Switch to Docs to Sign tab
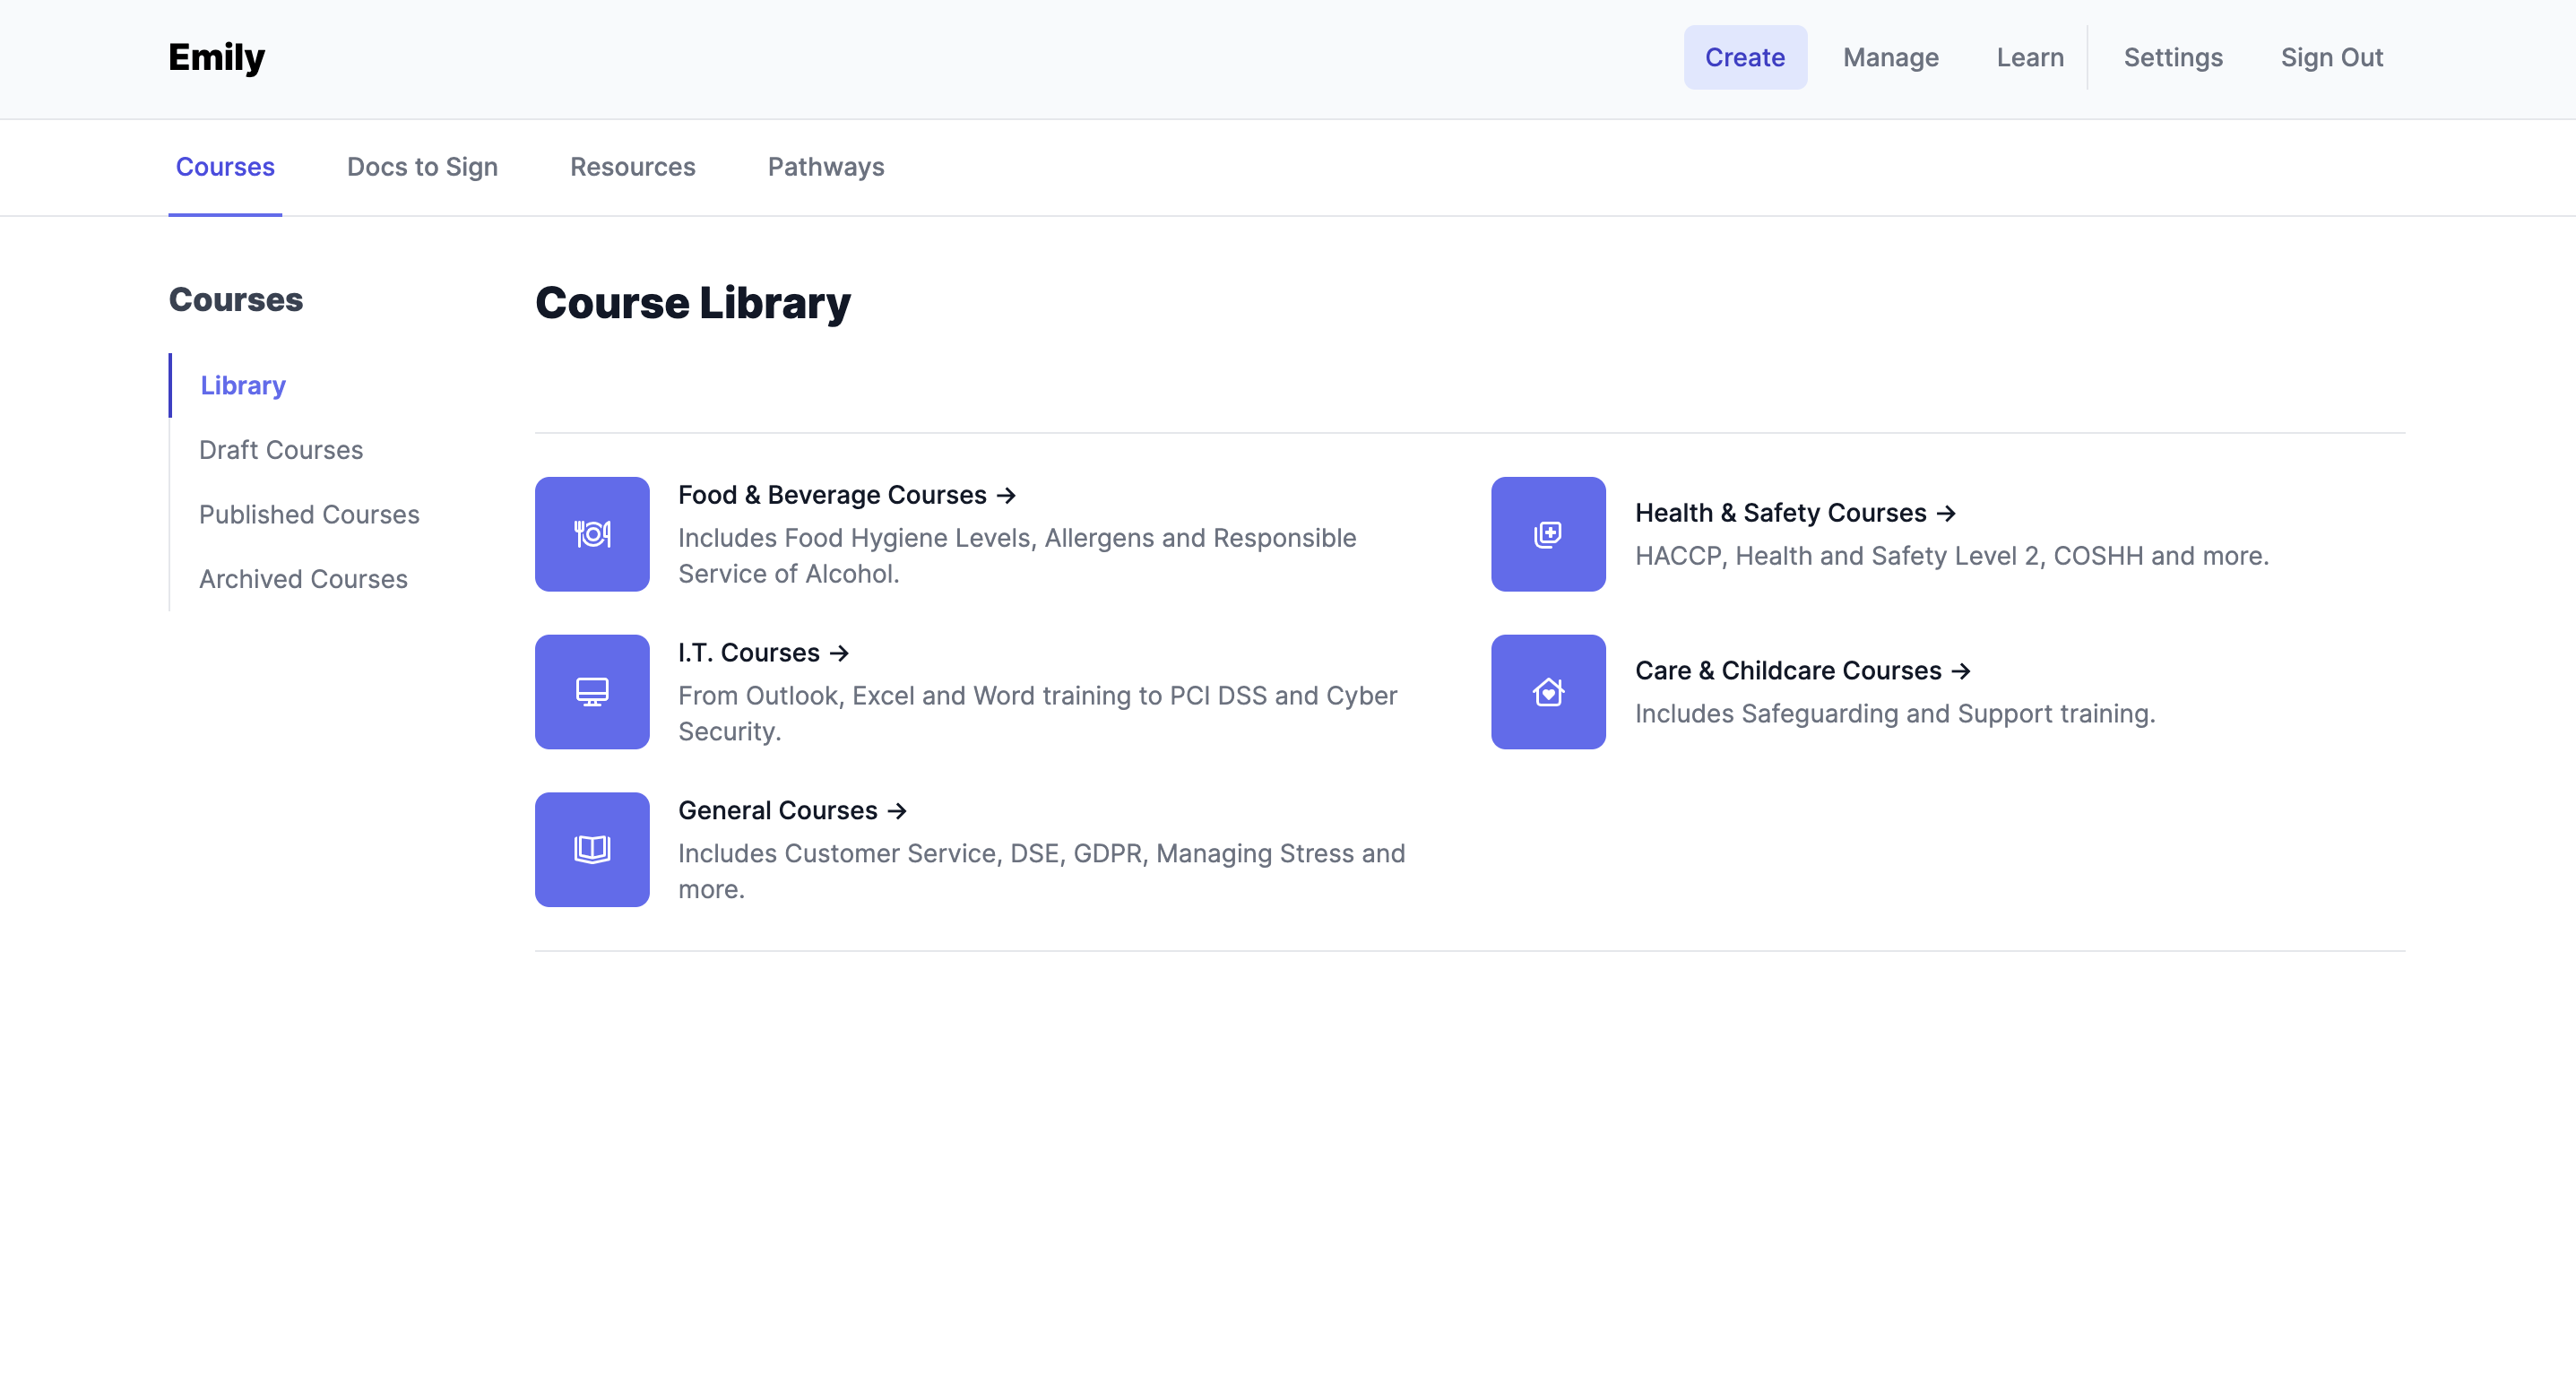This screenshot has width=2576, height=1384. point(422,167)
